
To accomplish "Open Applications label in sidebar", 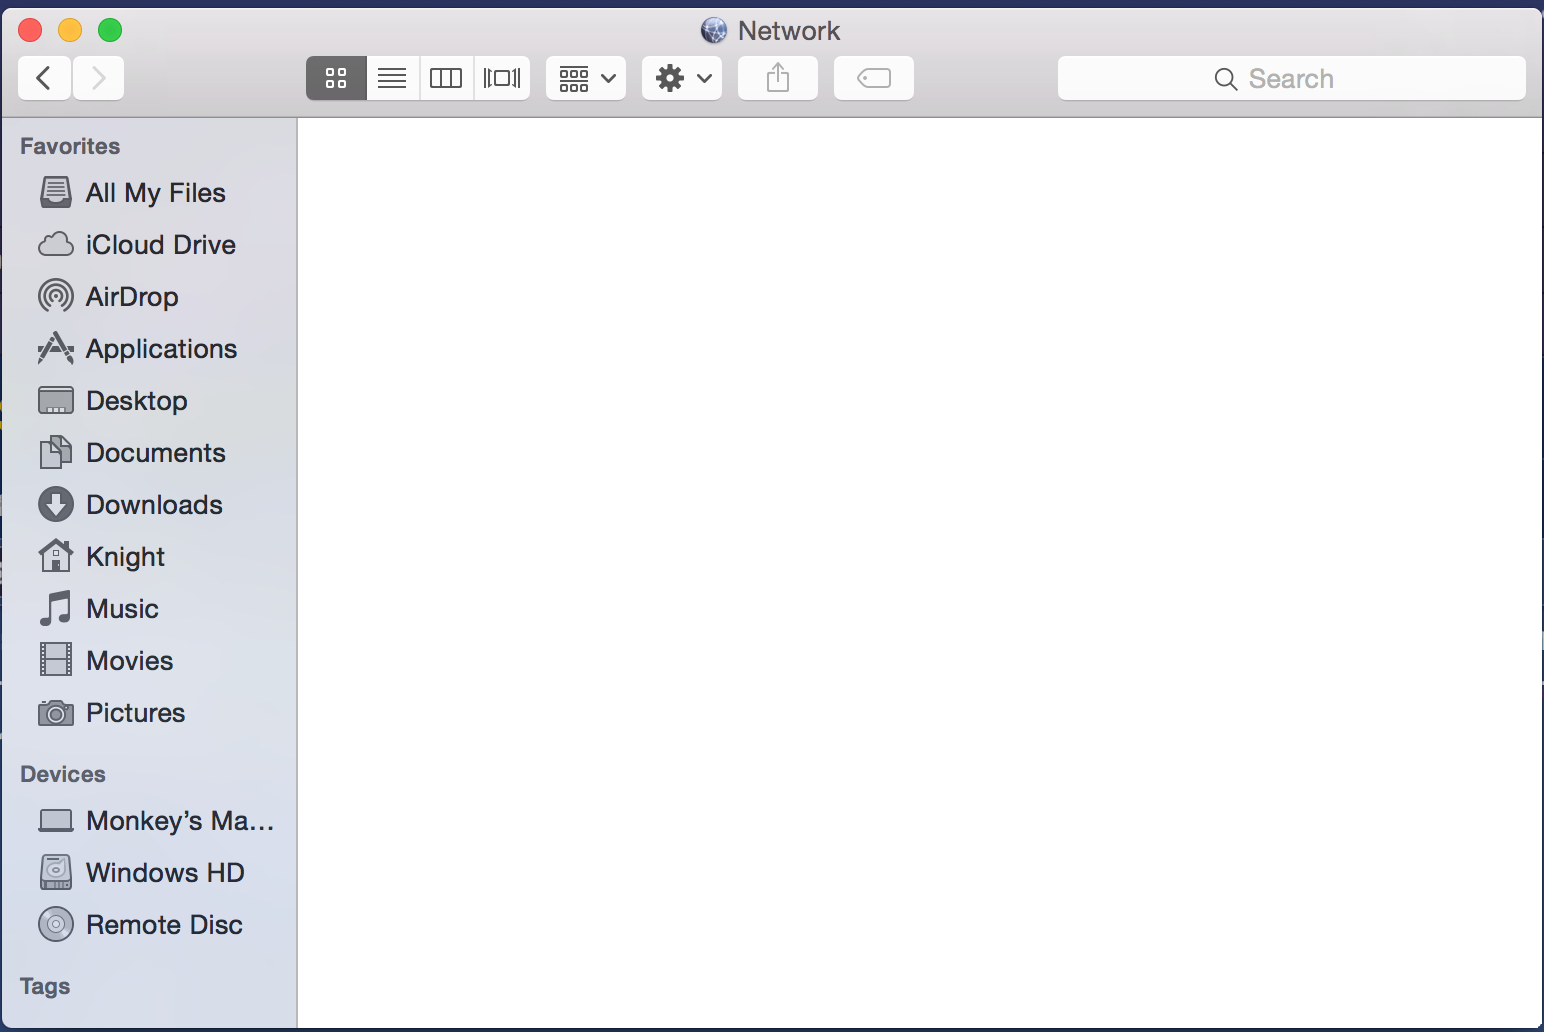I will point(162,349).
